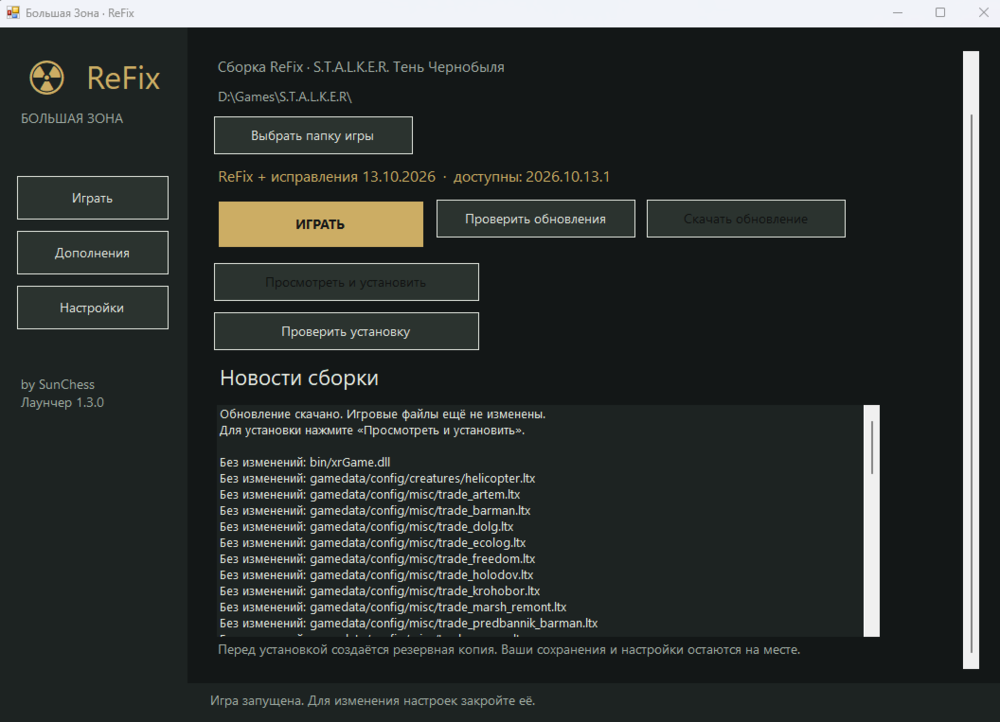Click the radiation logo icon
This screenshot has width=1000, height=722.
click(47, 78)
